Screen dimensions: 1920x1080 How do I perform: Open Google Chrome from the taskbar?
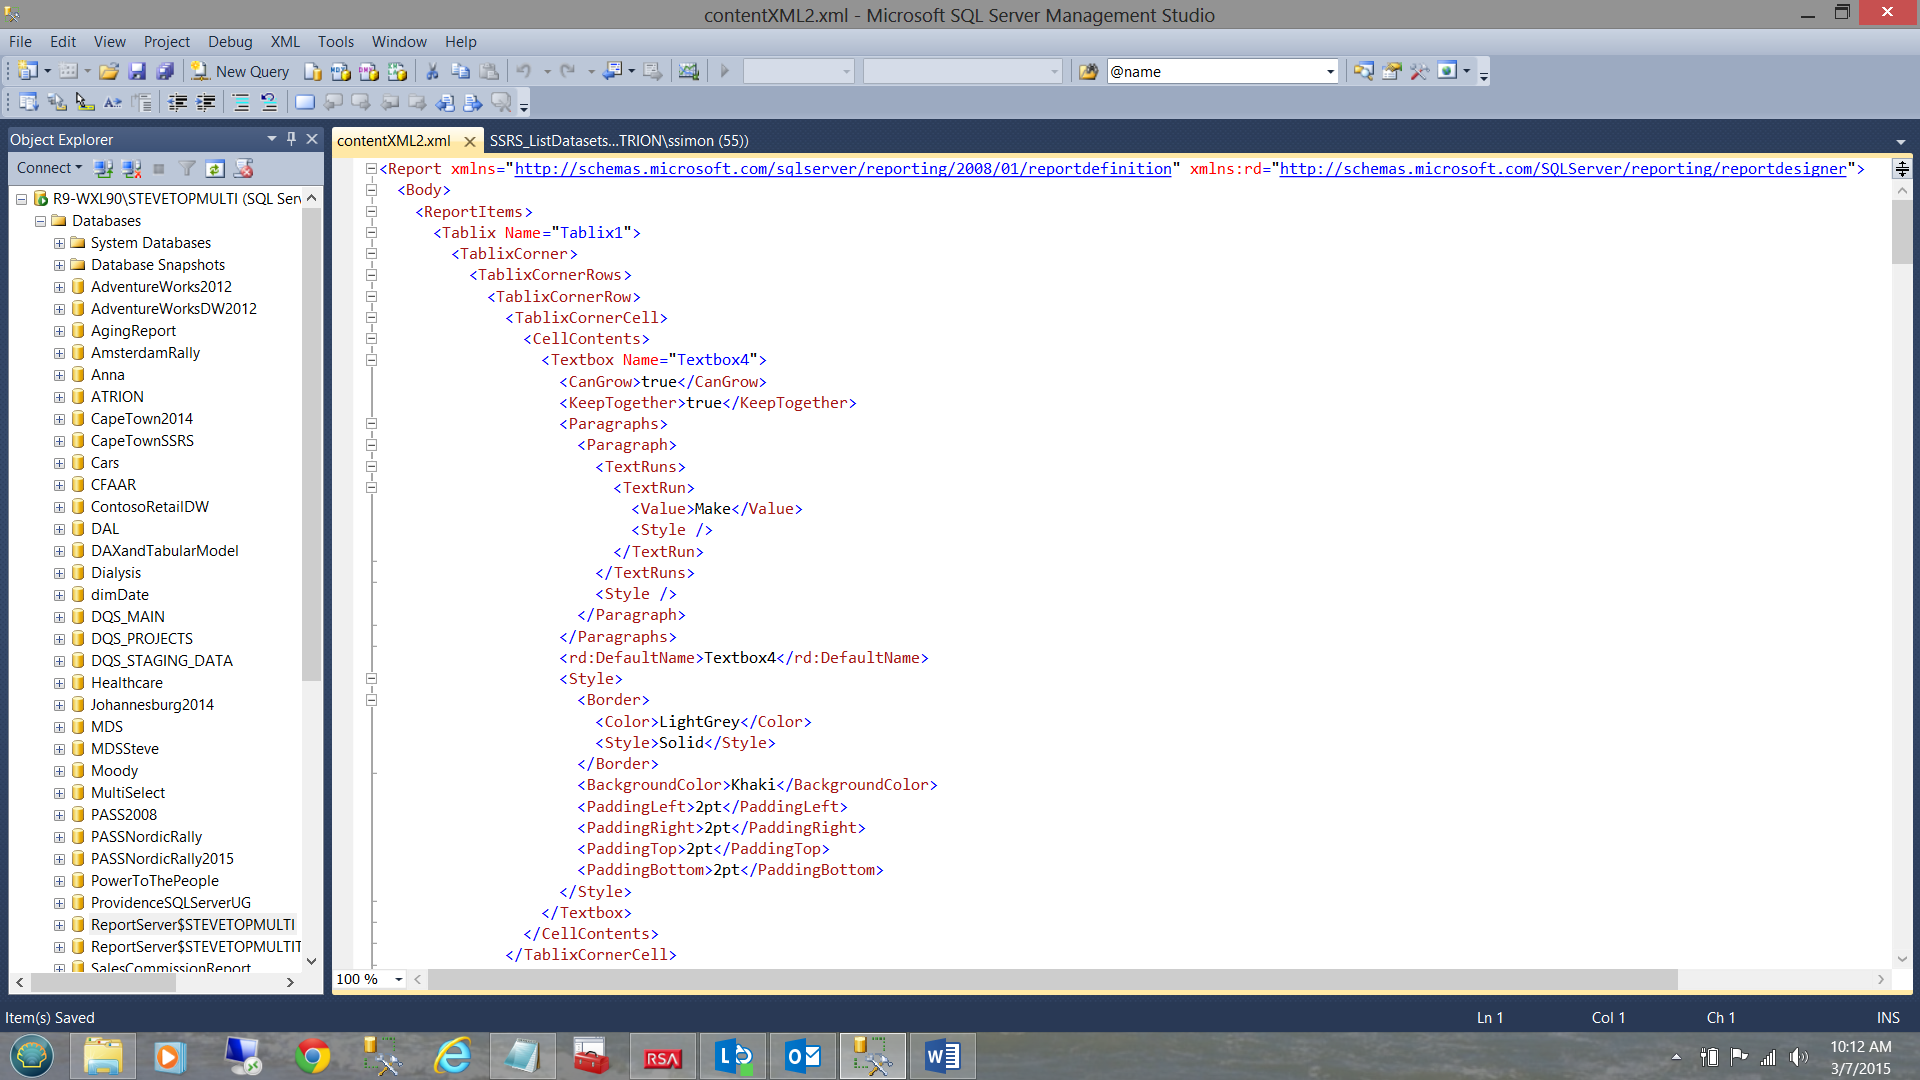tap(312, 1056)
